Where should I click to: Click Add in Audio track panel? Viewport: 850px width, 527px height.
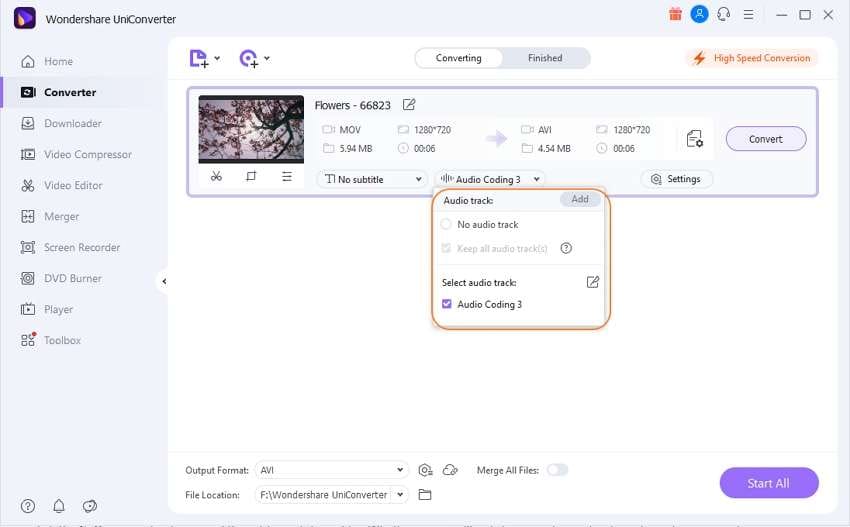click(580, 200)
